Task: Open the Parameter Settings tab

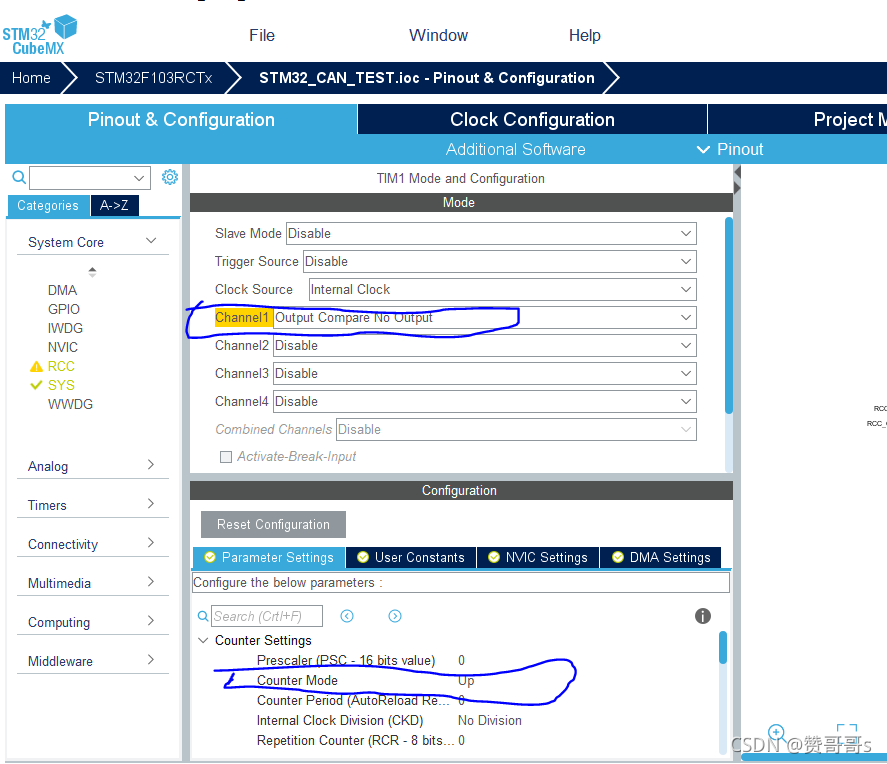Action: (x=269, y=557)
